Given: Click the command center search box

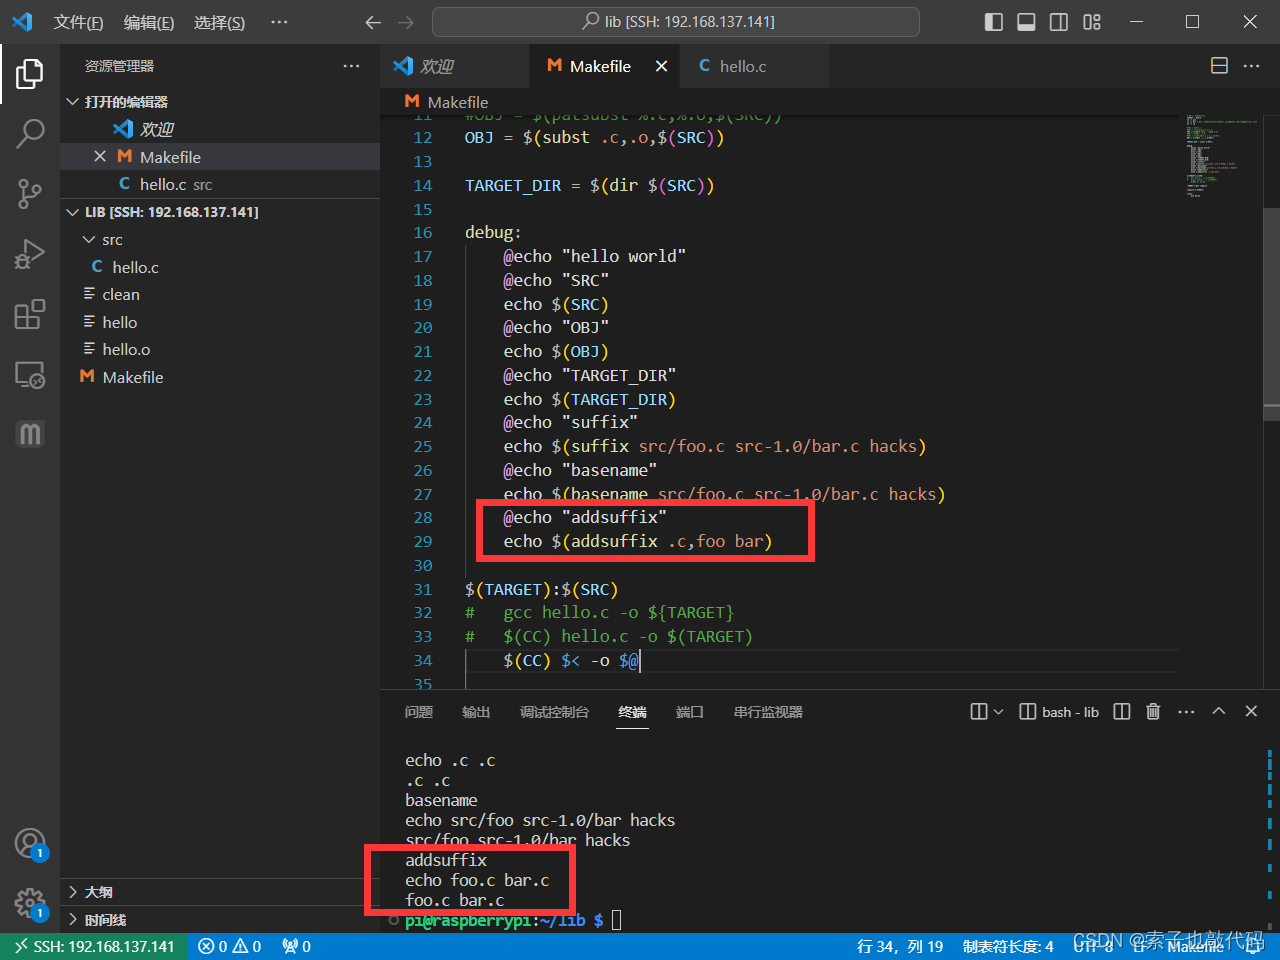Looking at the screenshot, I should click(676, 22).
